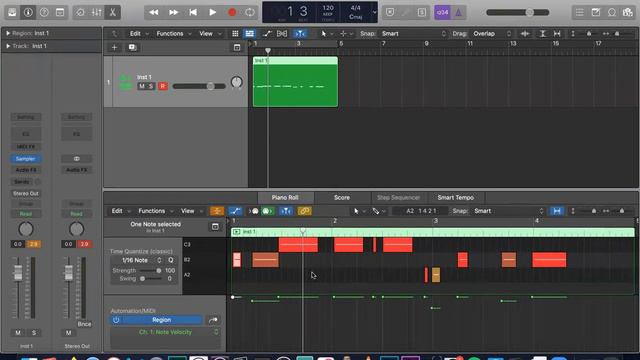Open the 1/16 Note quantize dropdown
This screenshot has height=360, width=640.
click(140, 260)
